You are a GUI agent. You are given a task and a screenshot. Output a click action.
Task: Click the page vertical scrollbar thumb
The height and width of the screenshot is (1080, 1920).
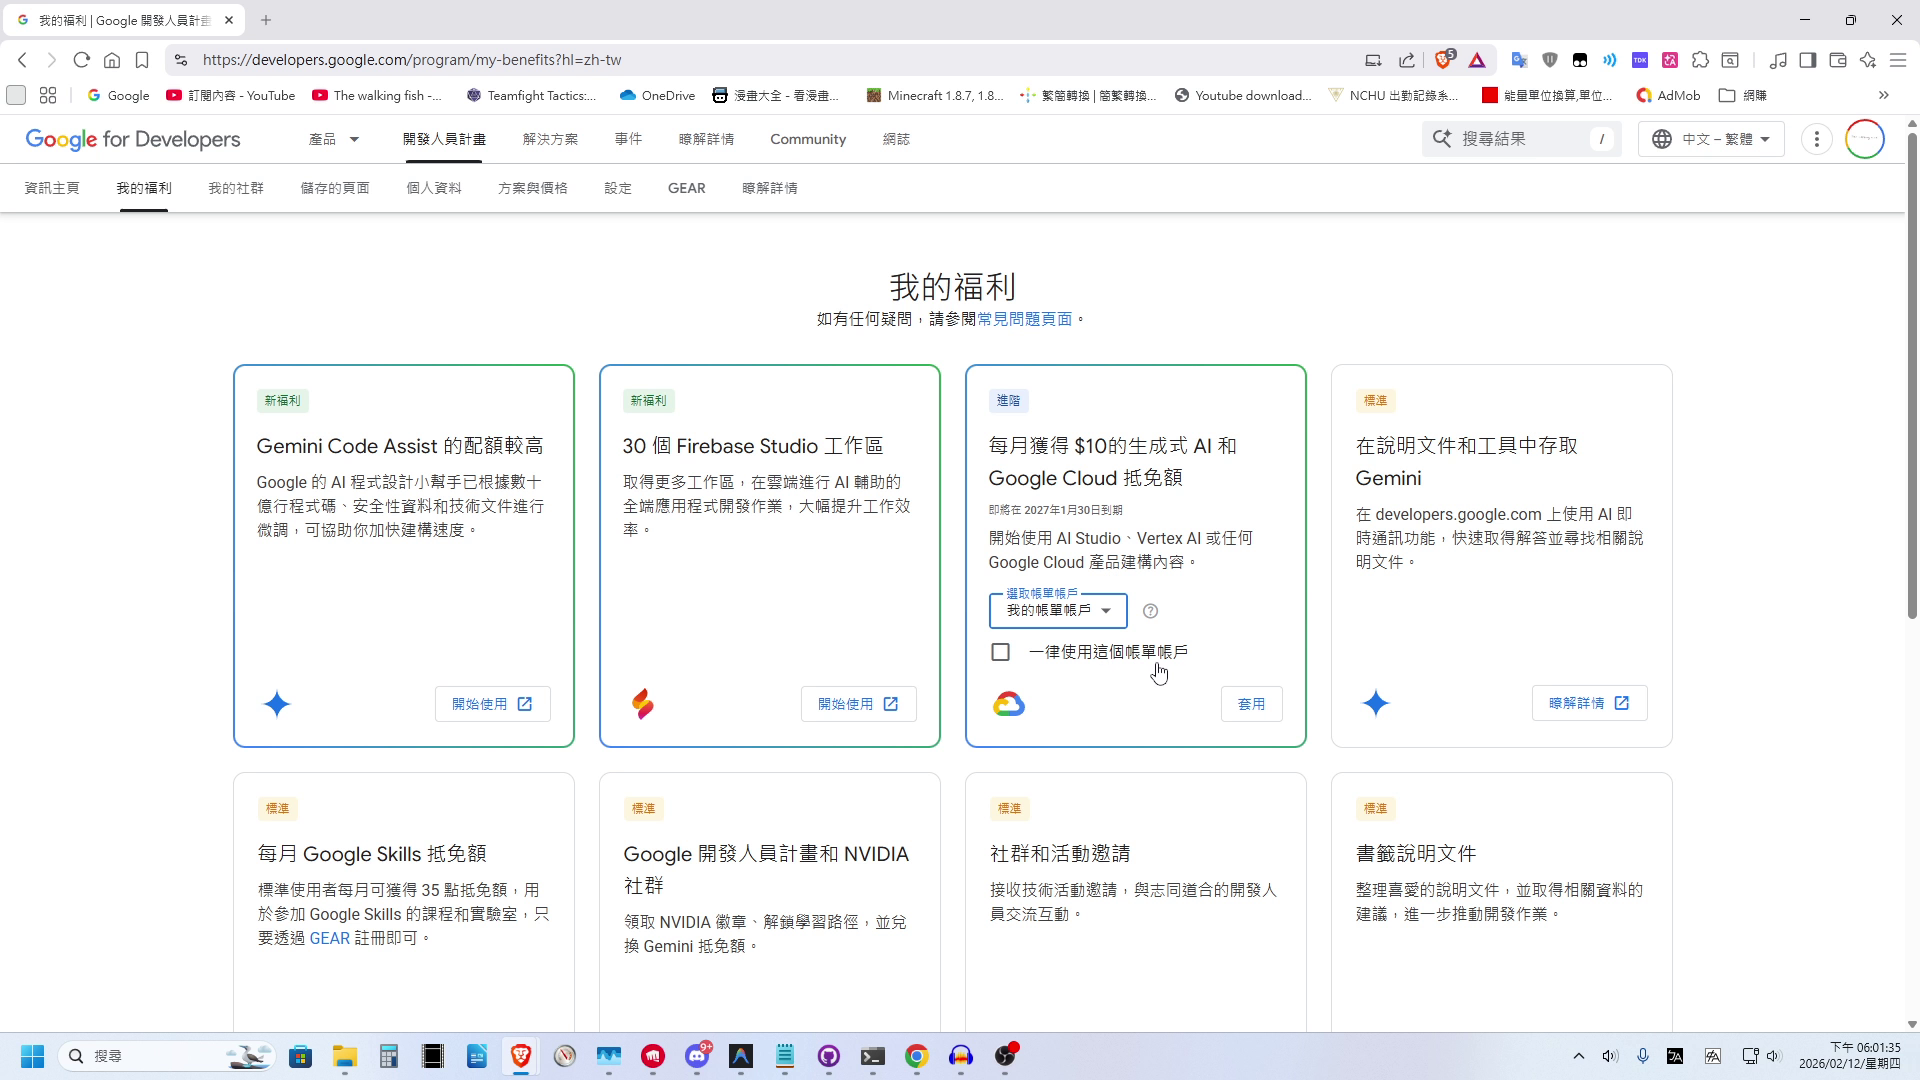pyautogui.click(x=1912, y=375)
